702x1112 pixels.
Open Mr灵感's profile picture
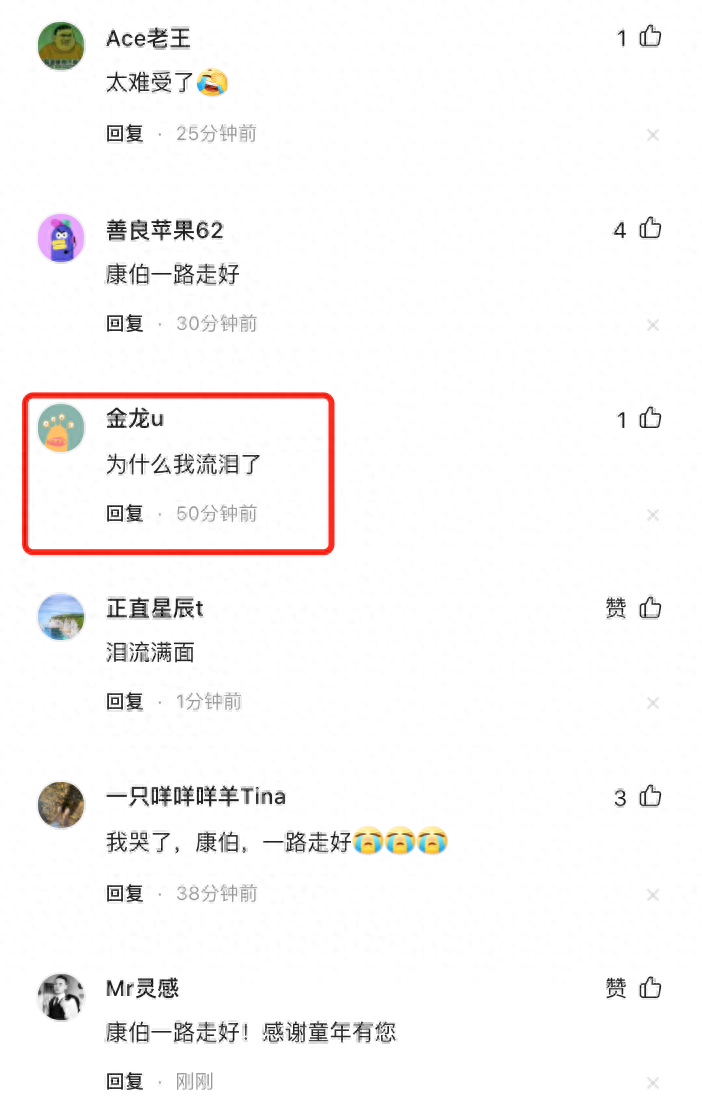(61, 996)
